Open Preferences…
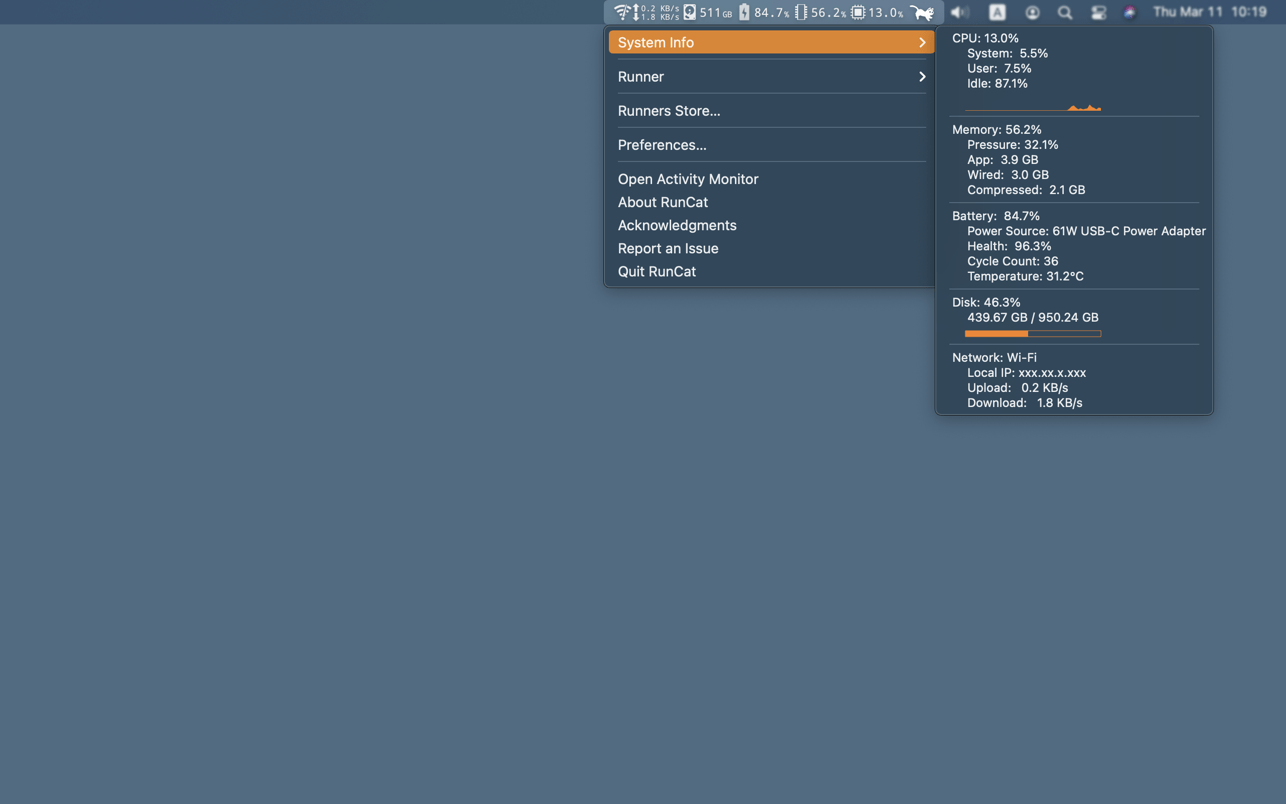 (x=662, y=144)
